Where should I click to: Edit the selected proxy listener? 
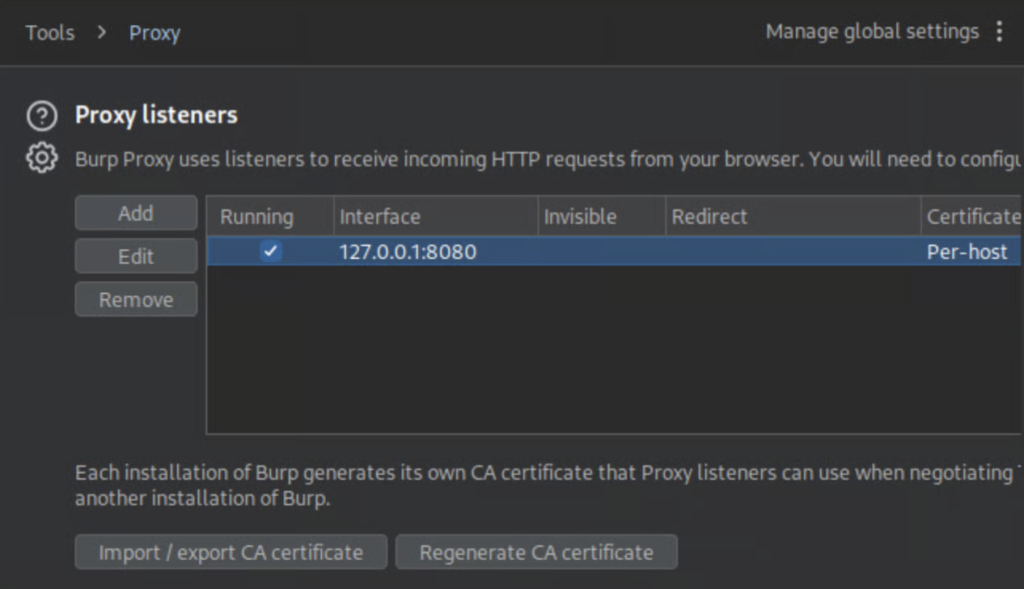point(135,256)
